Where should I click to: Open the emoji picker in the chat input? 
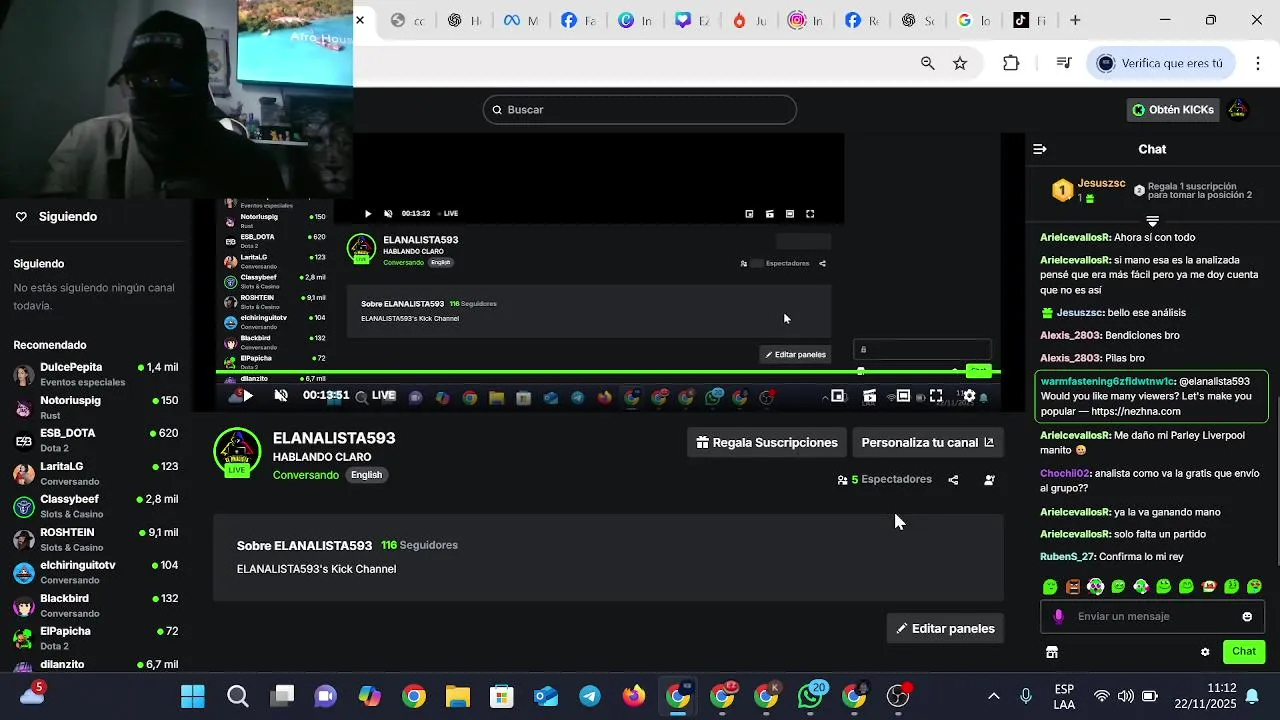[1247, 616]
